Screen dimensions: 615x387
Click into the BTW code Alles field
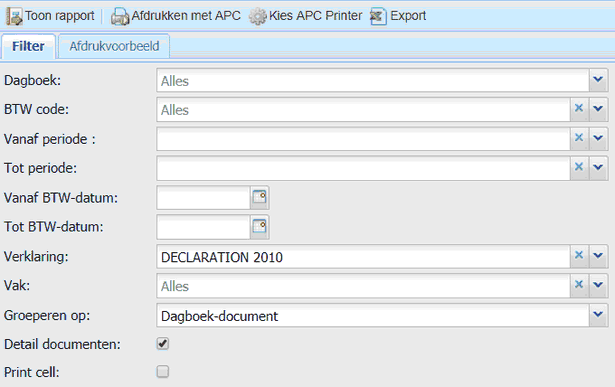[x=364, y=109]
